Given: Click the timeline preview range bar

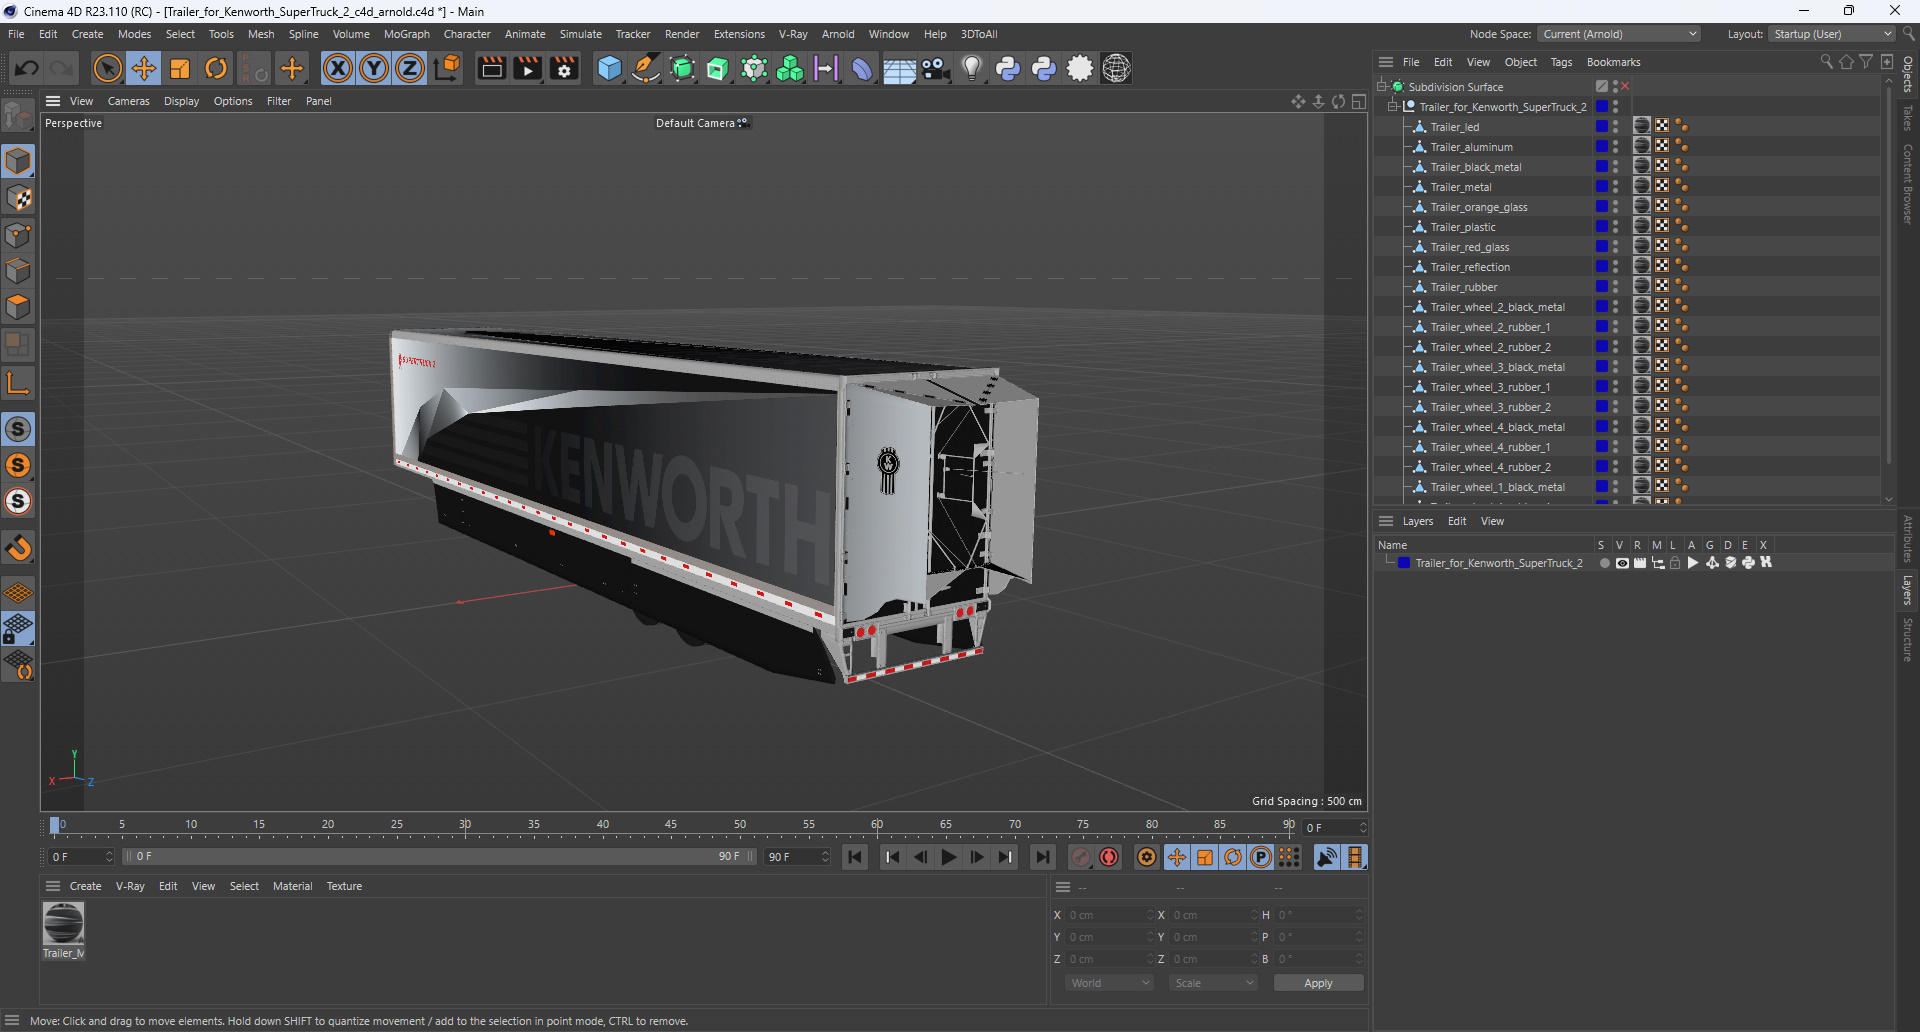Looking at the screenshot, I should pyautogui.click(x=438, y=857).
